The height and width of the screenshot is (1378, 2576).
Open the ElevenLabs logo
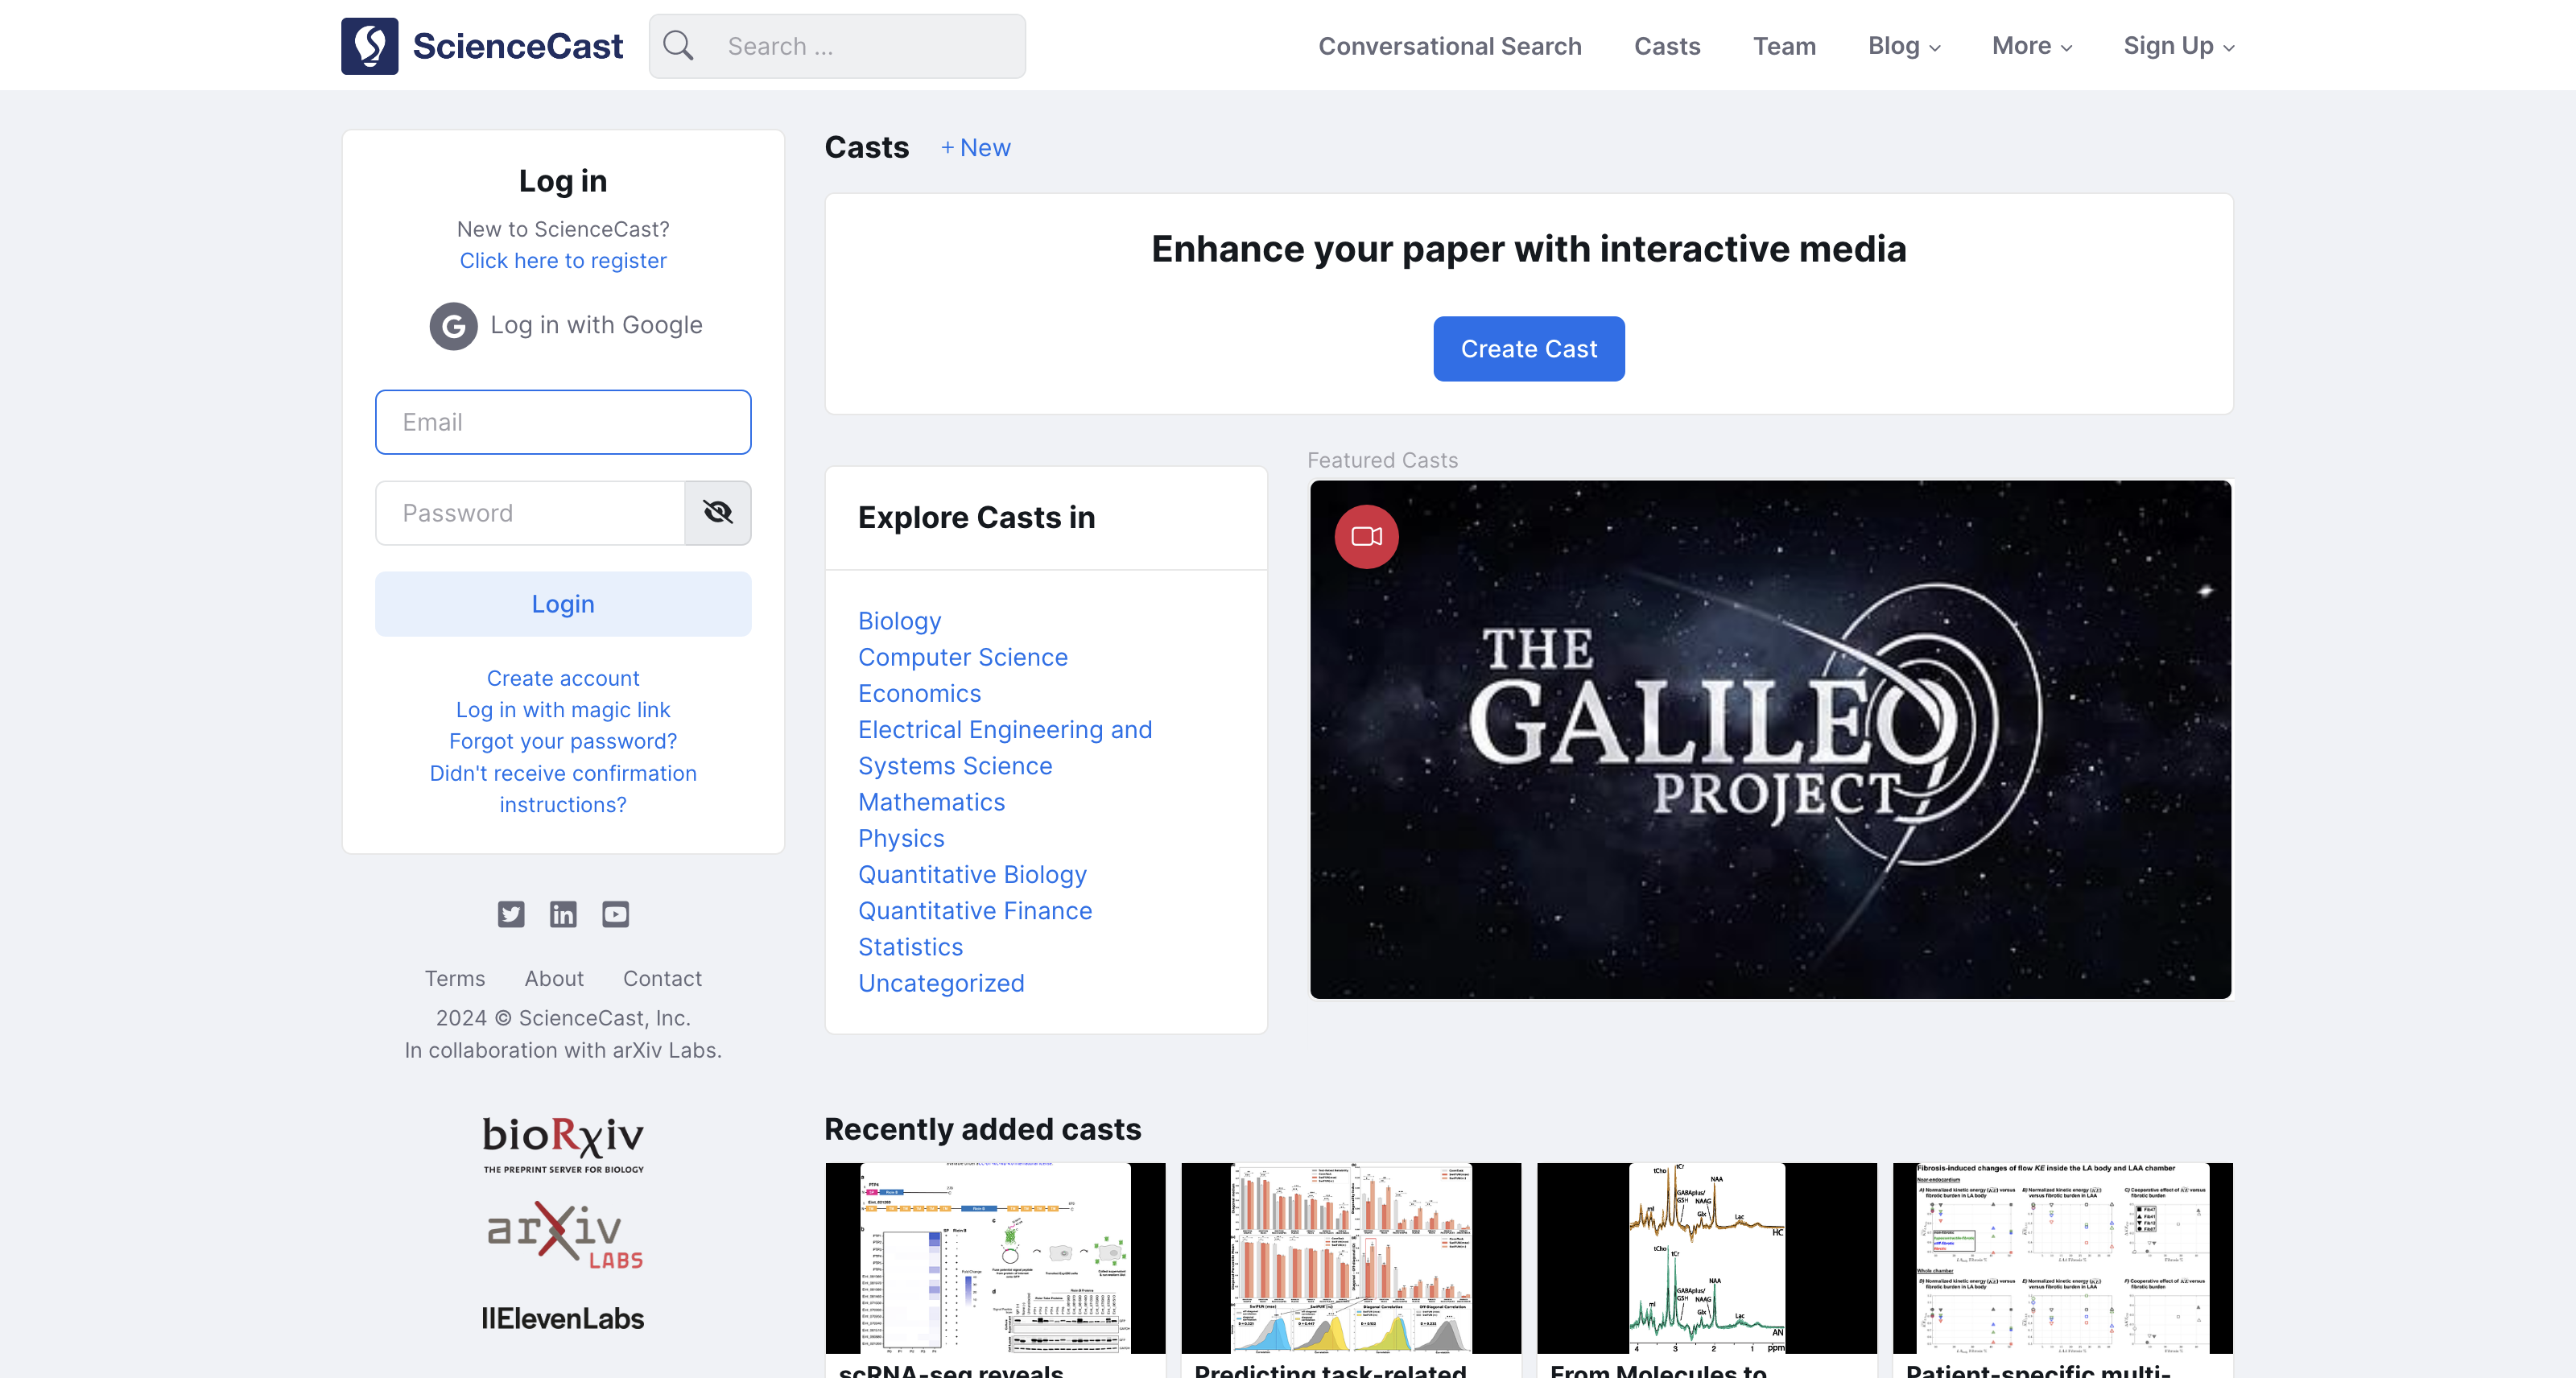563,1318
